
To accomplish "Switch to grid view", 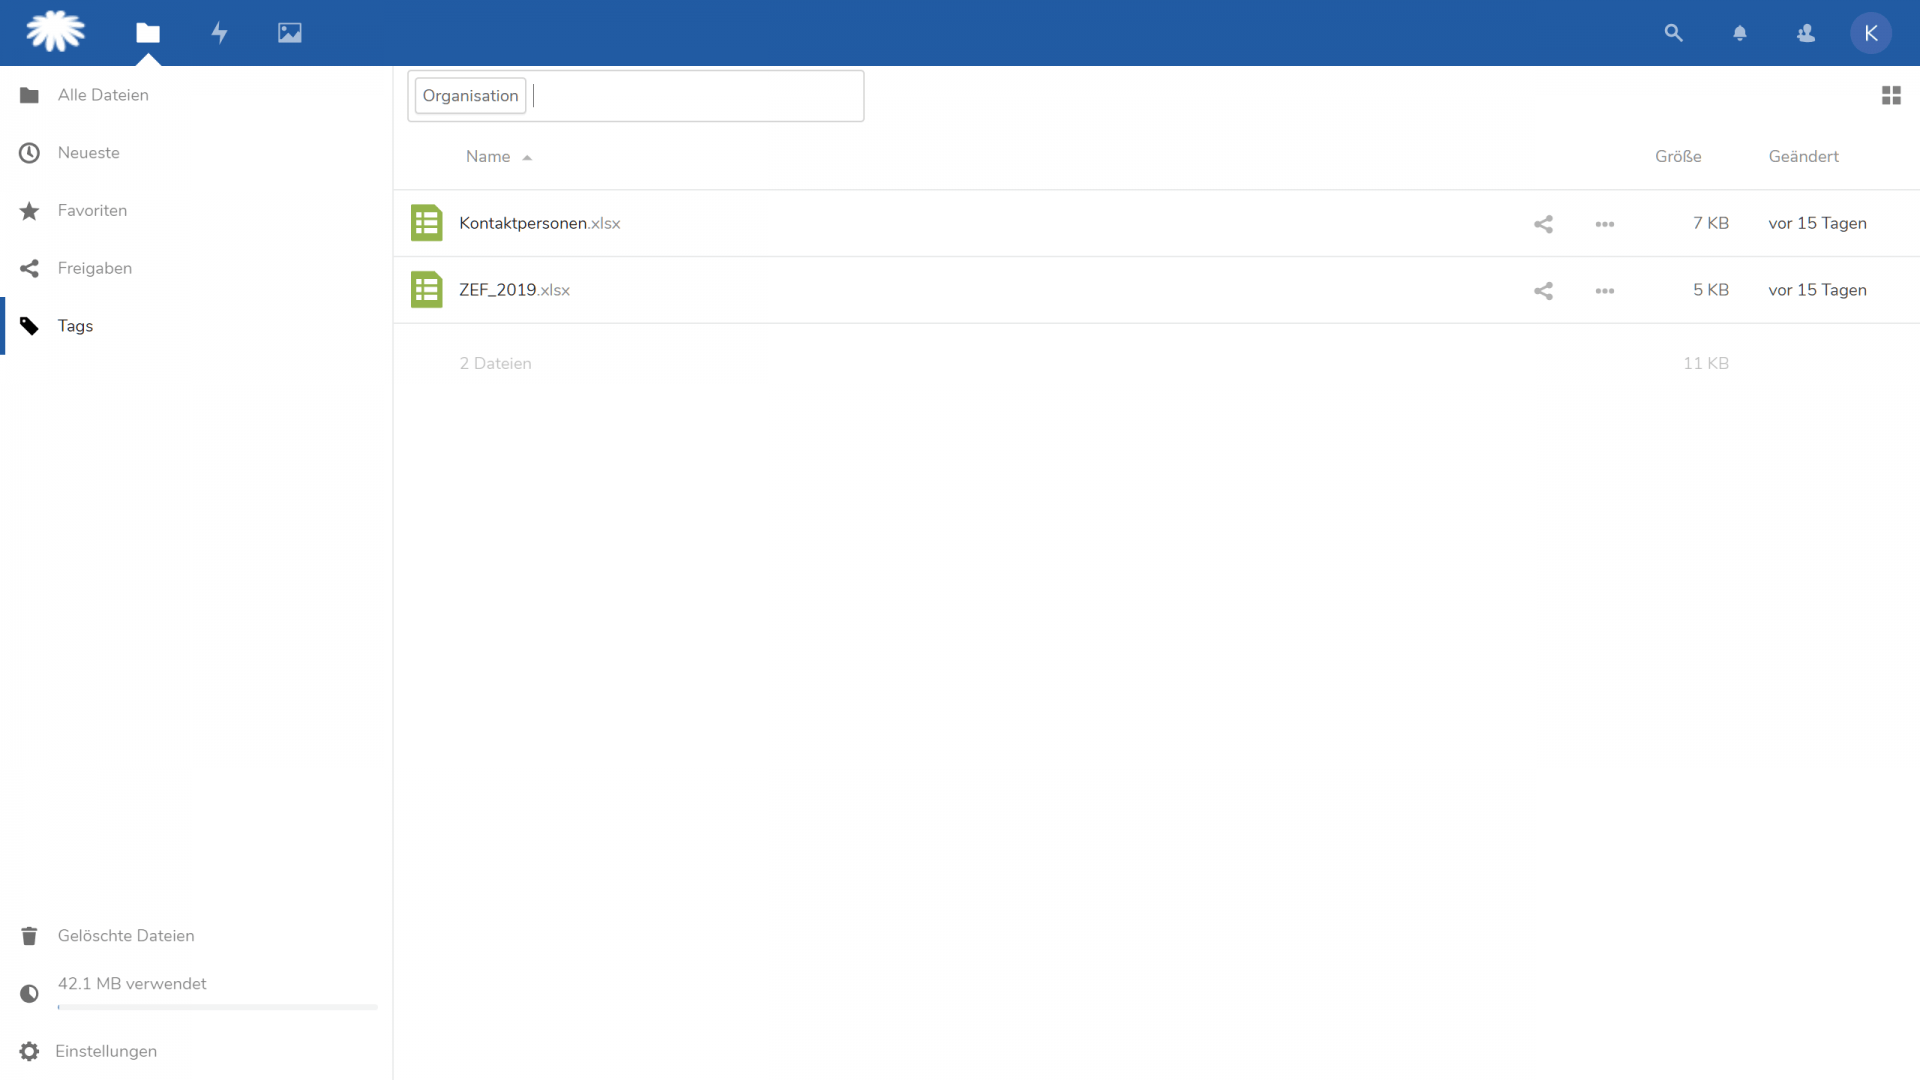I will [x=1891, y=95].
